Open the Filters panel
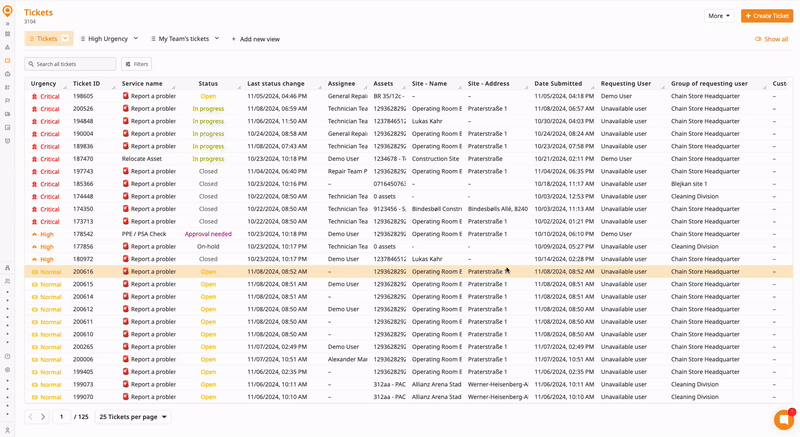800x437 pixels. click(x=136, y=64)
